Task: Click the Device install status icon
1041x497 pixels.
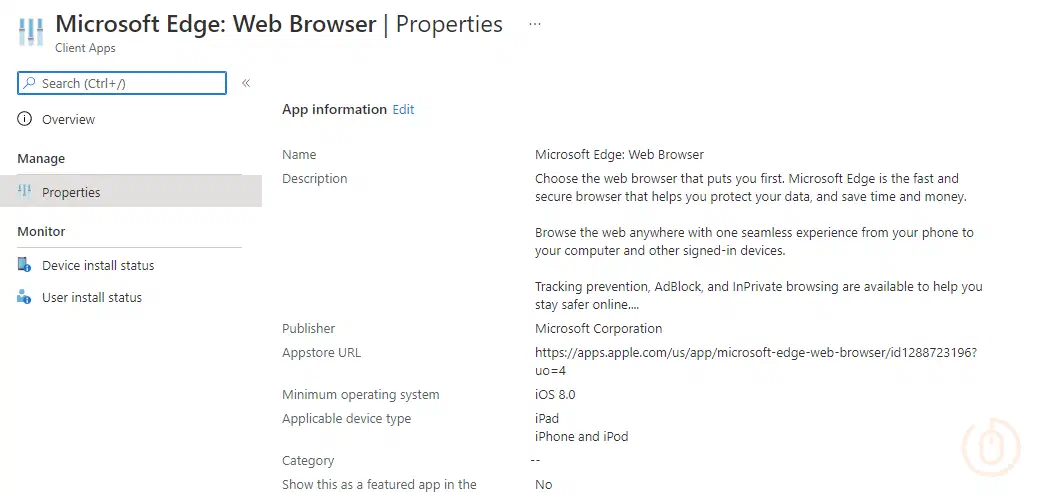Action: [x=25, y=266]
